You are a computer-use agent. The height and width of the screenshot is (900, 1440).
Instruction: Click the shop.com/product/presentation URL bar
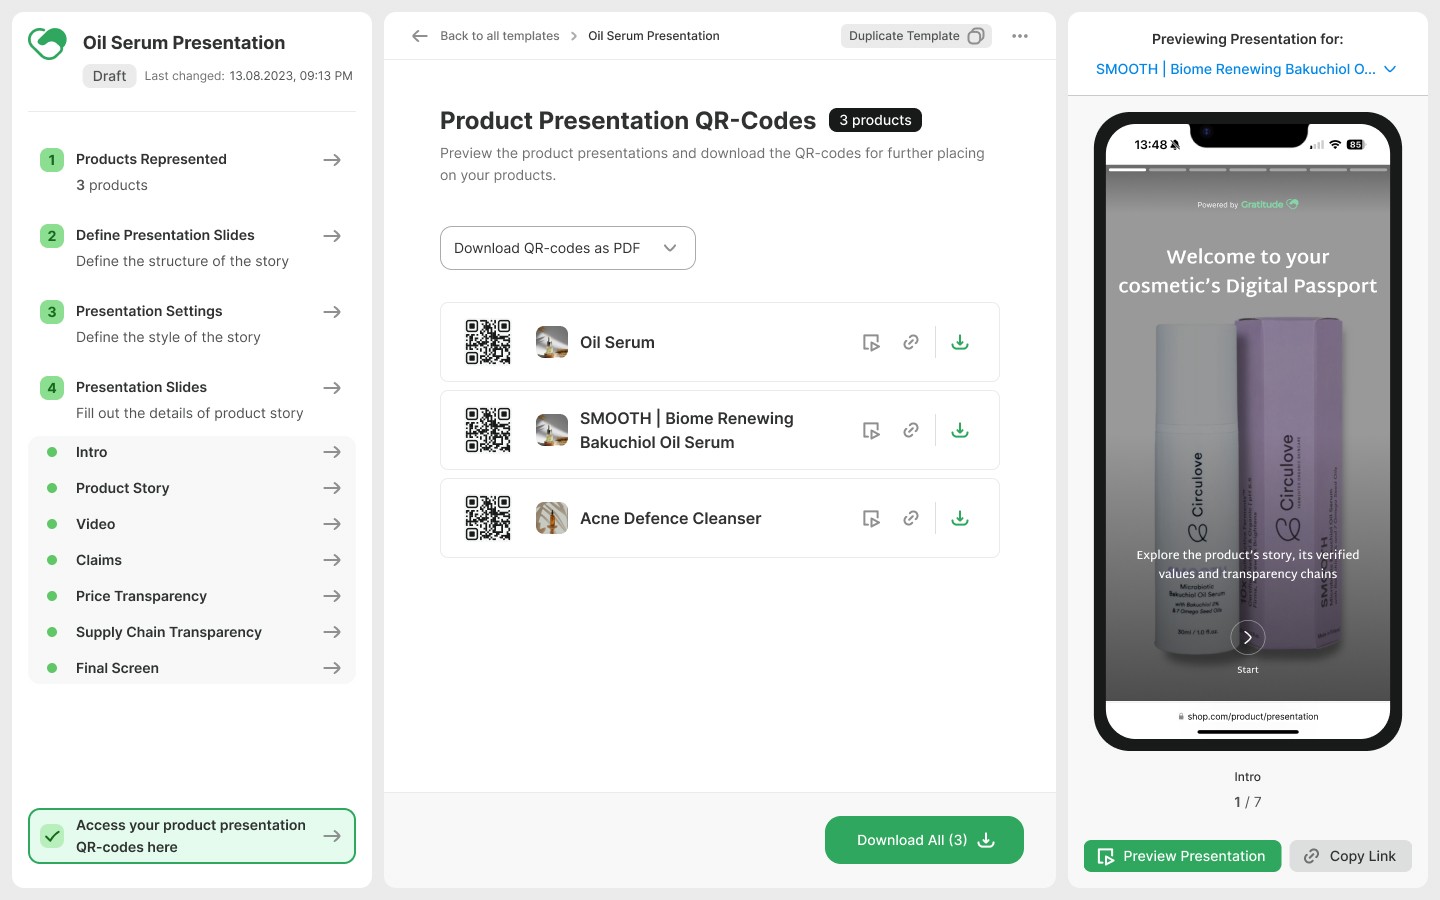1248,717
